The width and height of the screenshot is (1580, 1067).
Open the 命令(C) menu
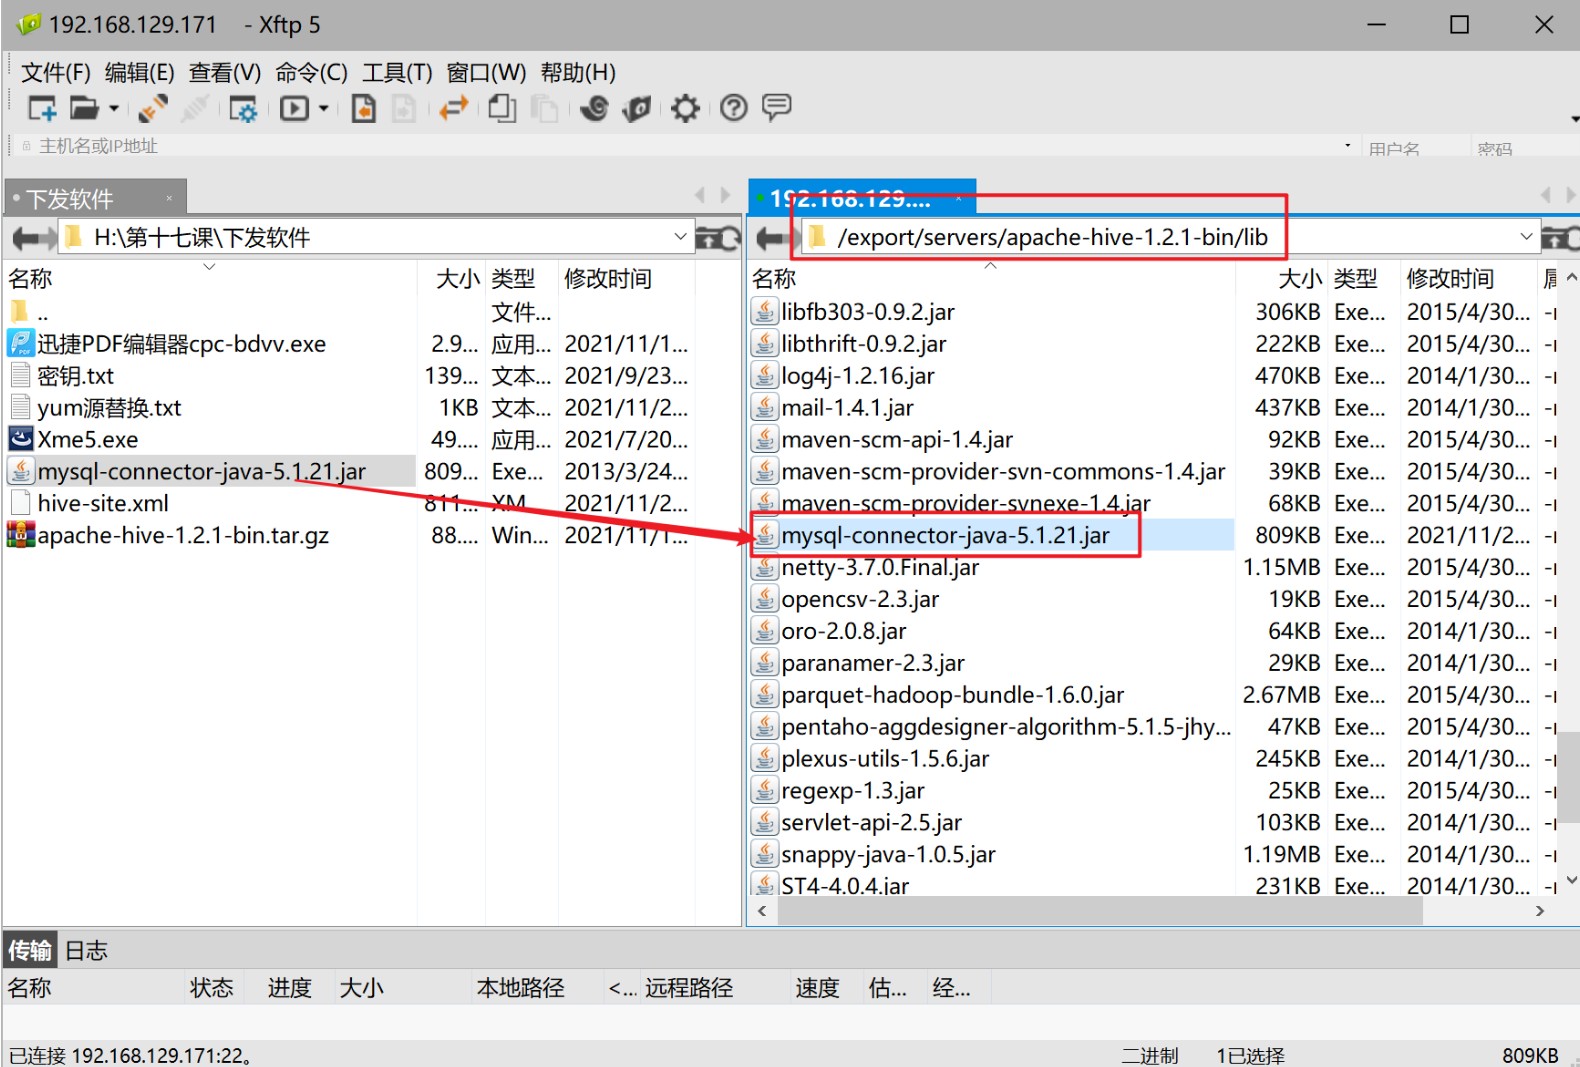tap(312, 73)
